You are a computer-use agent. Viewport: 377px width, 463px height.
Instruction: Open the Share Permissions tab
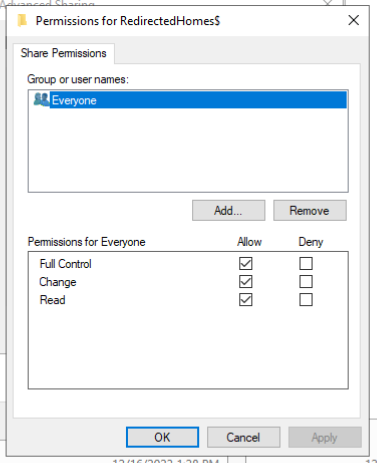[64, 53]
